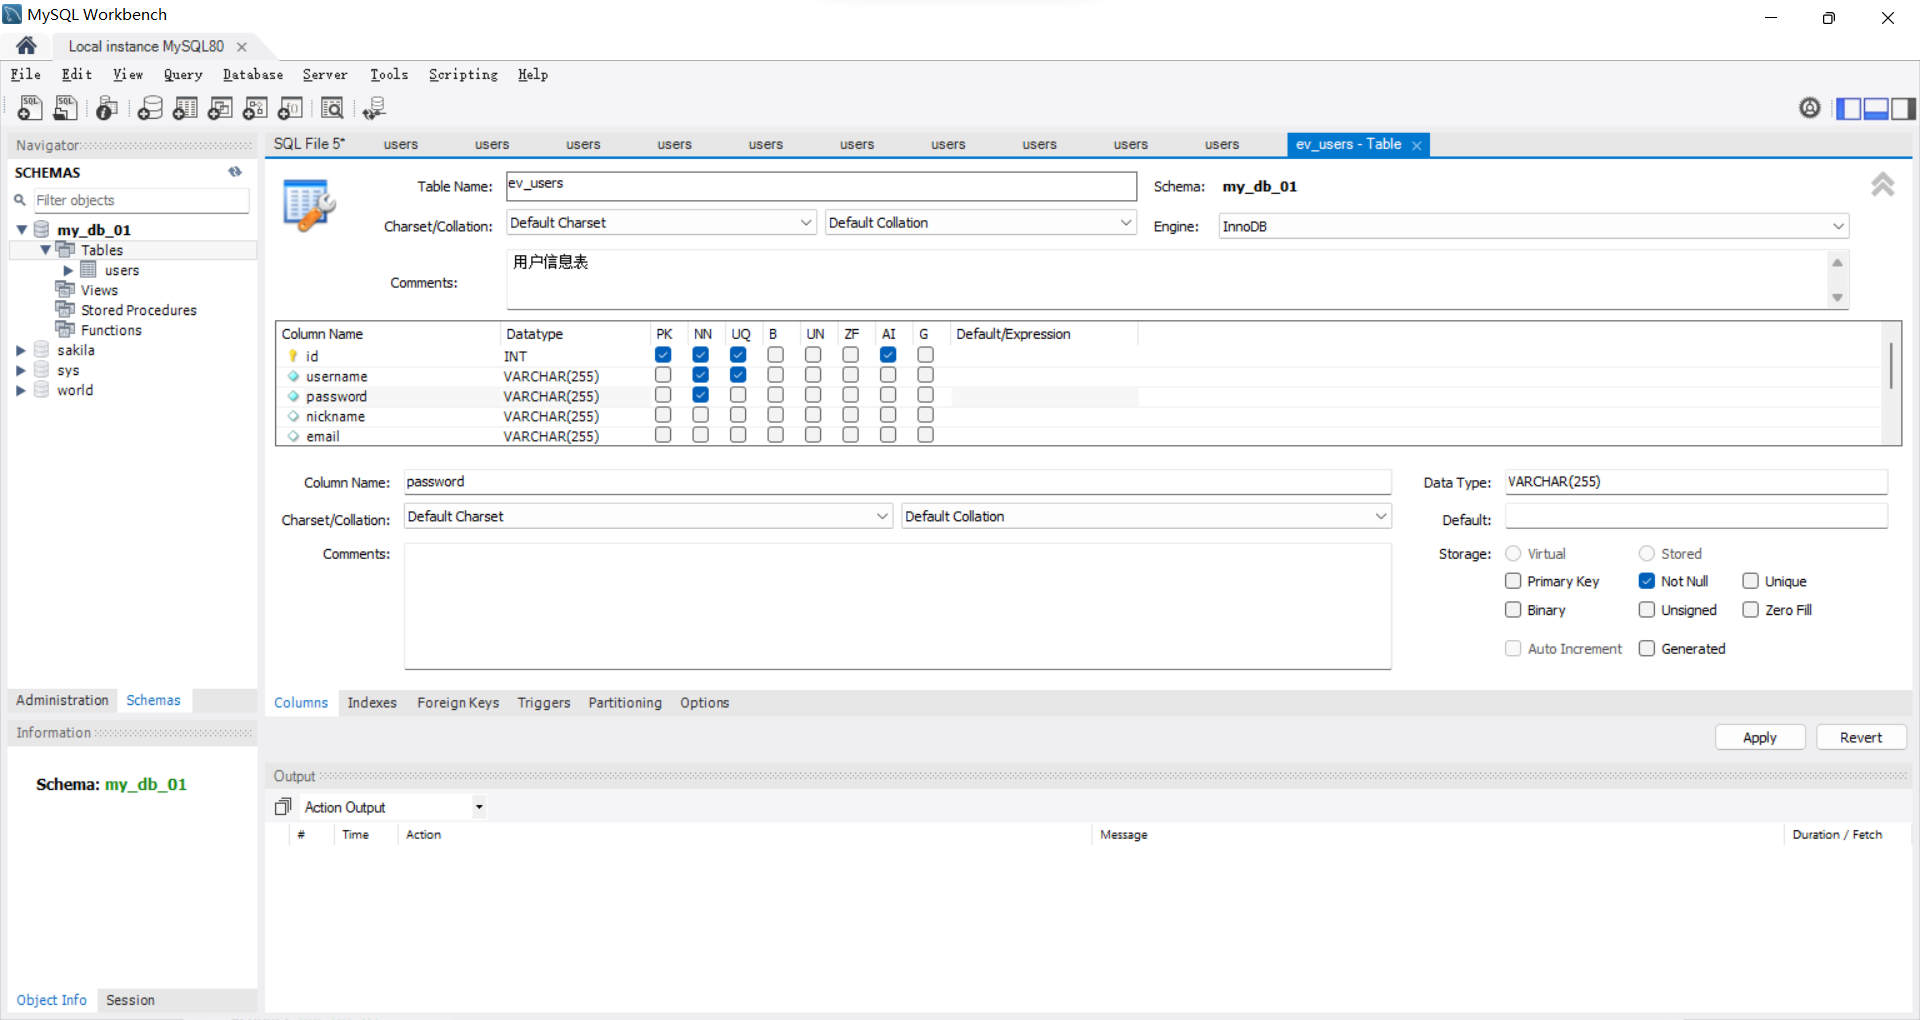Screen dimensions: 1920x1020
Task: Open the Query menu
Action: point(183,75)
